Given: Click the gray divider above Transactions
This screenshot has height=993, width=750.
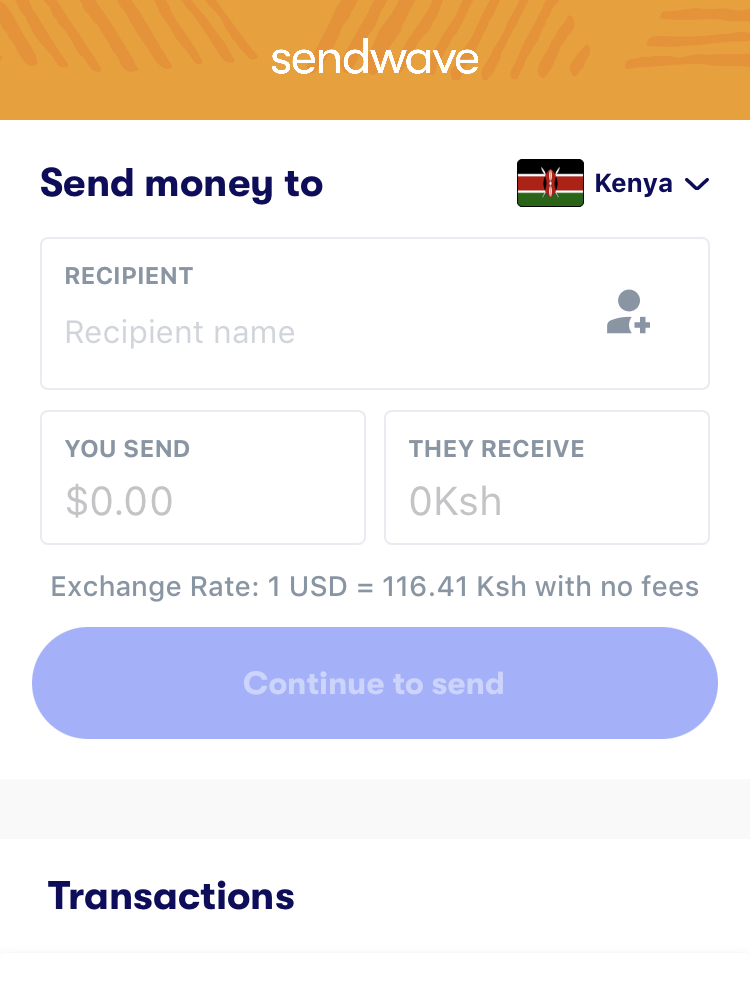Looking at the screenshot, I should pyautogui.click(x=375, y=808).
